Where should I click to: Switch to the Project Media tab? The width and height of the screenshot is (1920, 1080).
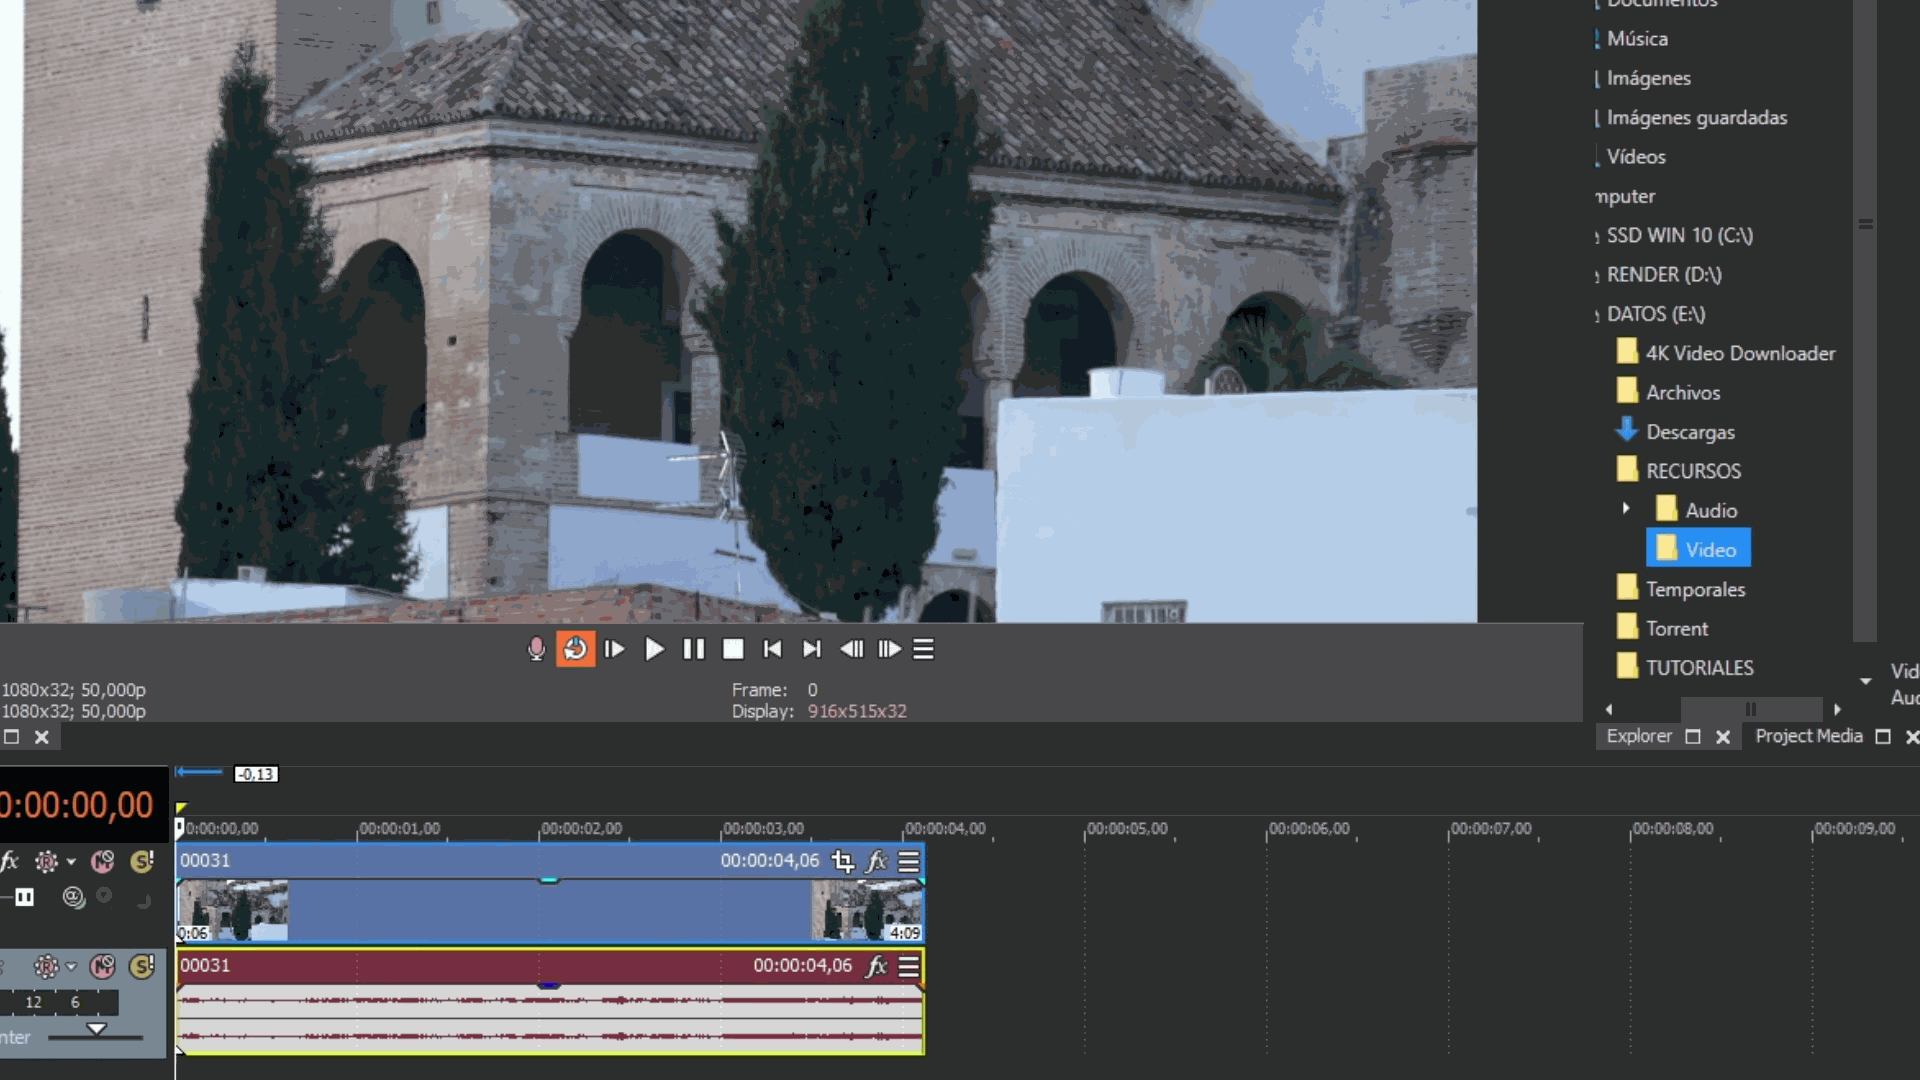(x=1808, y=736)
